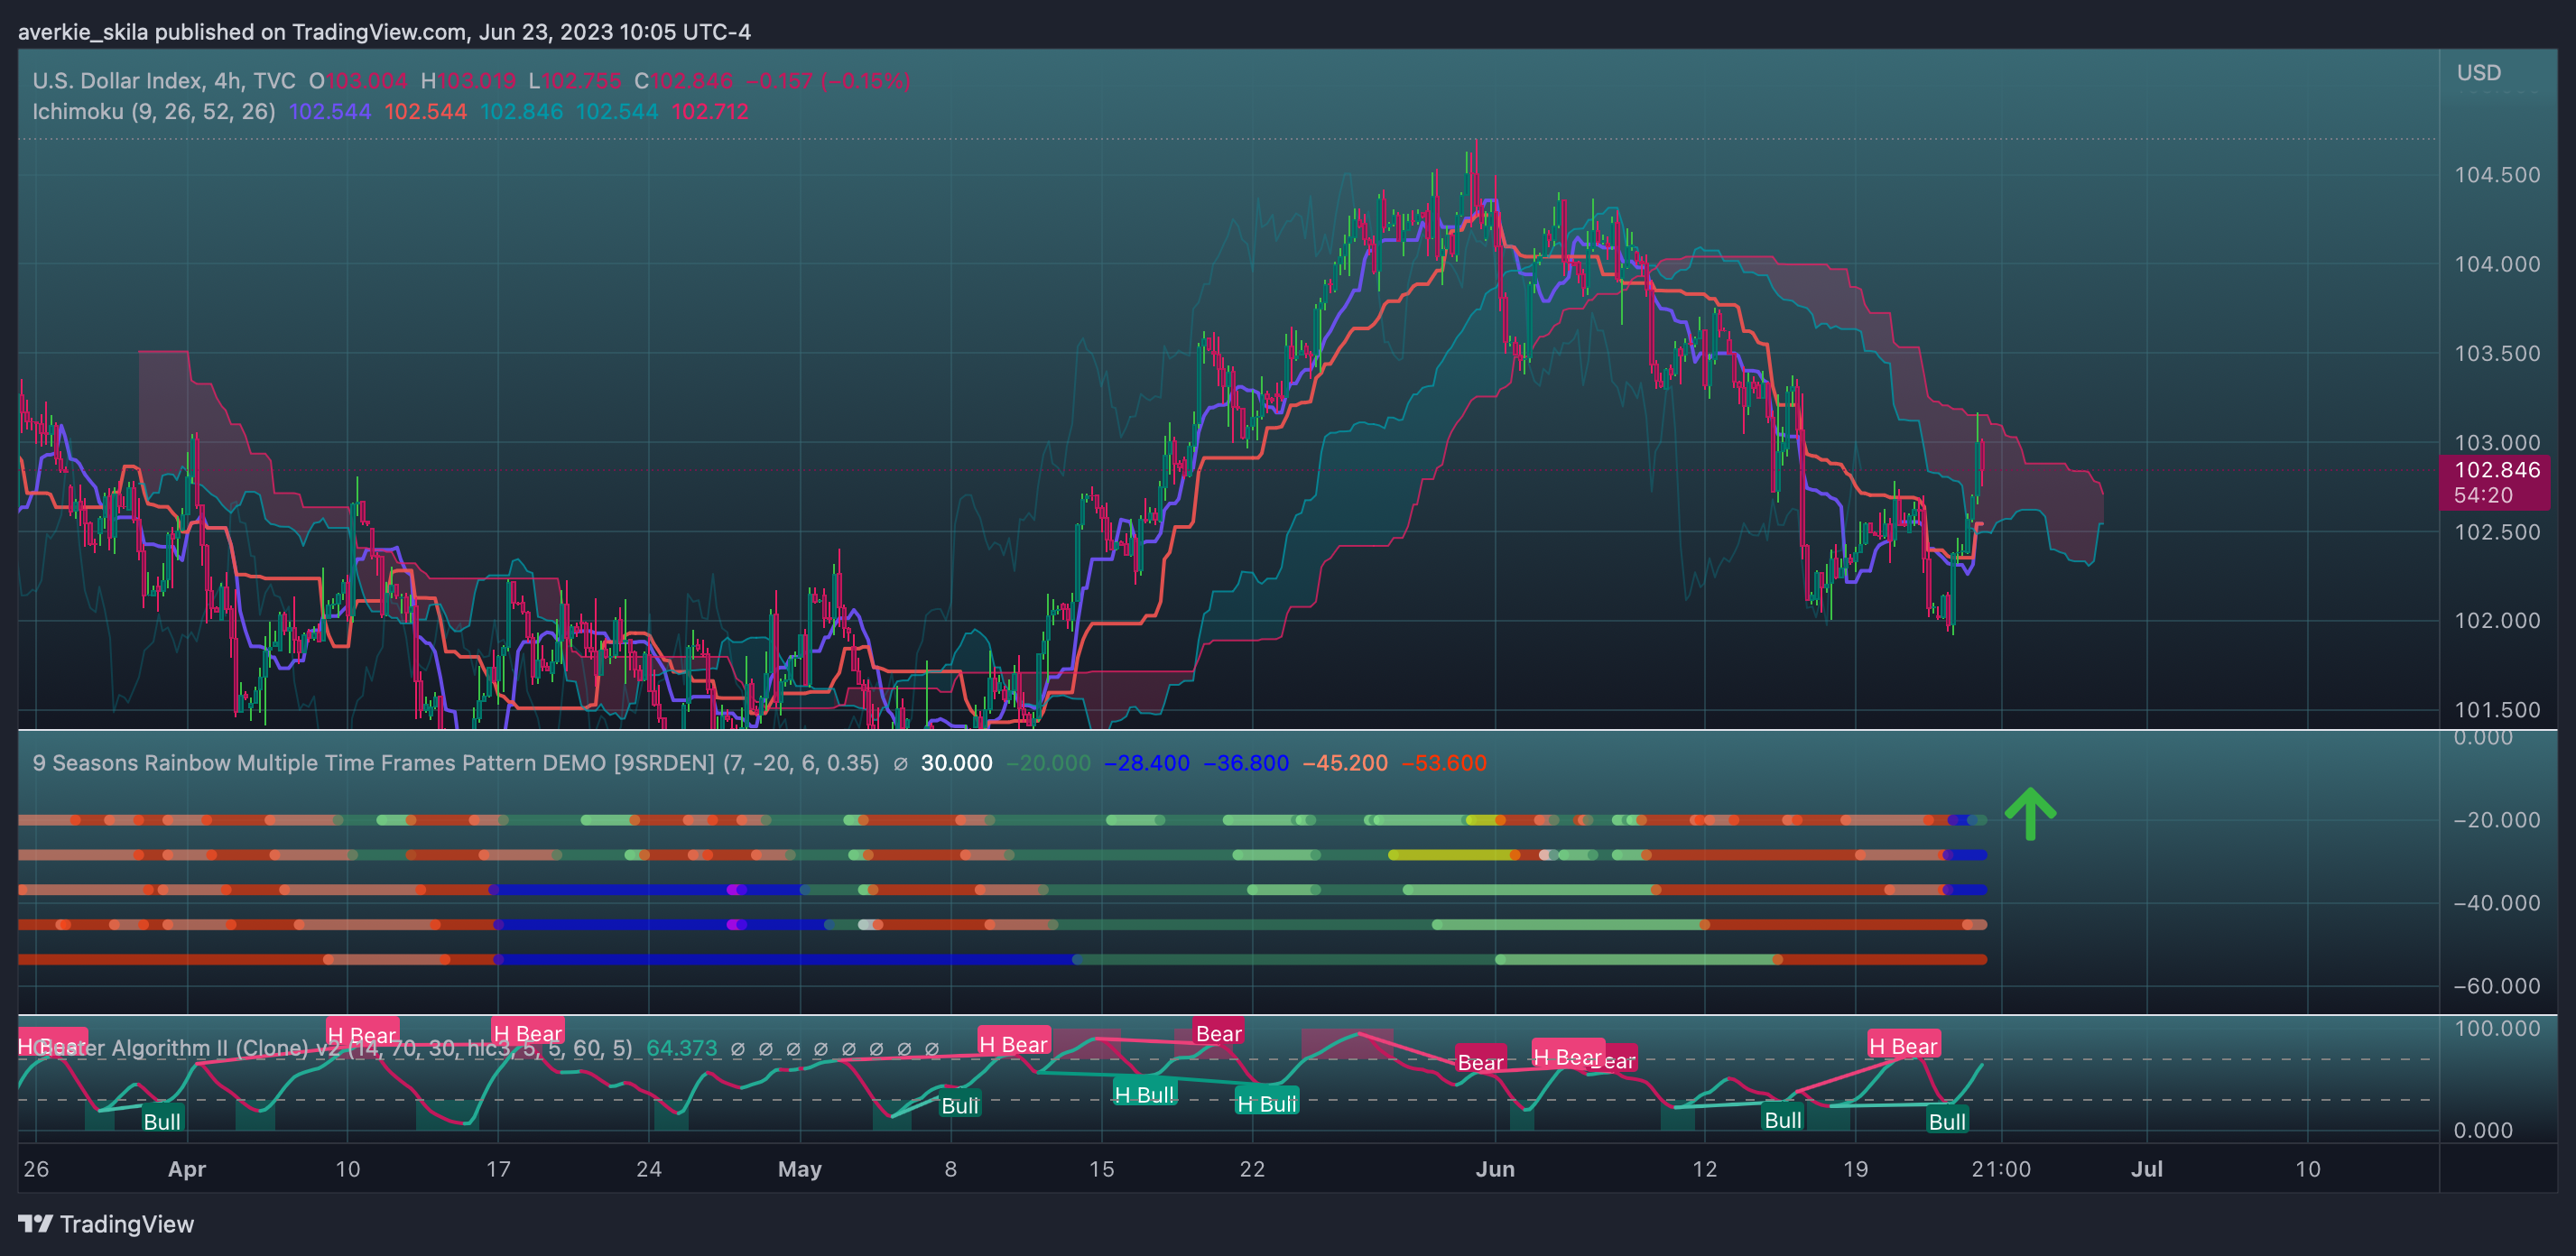Click '26' at start of time axis
2576x1256 pixels.
(36, 1169)
